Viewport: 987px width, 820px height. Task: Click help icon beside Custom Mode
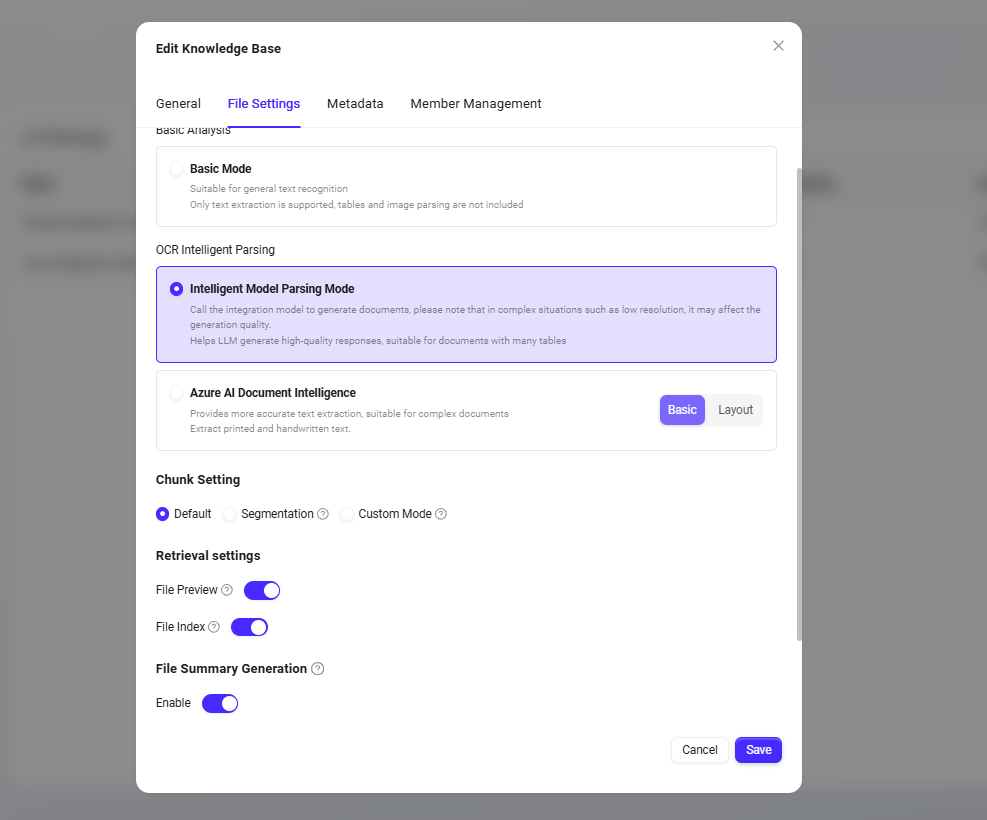click(441, 514)
